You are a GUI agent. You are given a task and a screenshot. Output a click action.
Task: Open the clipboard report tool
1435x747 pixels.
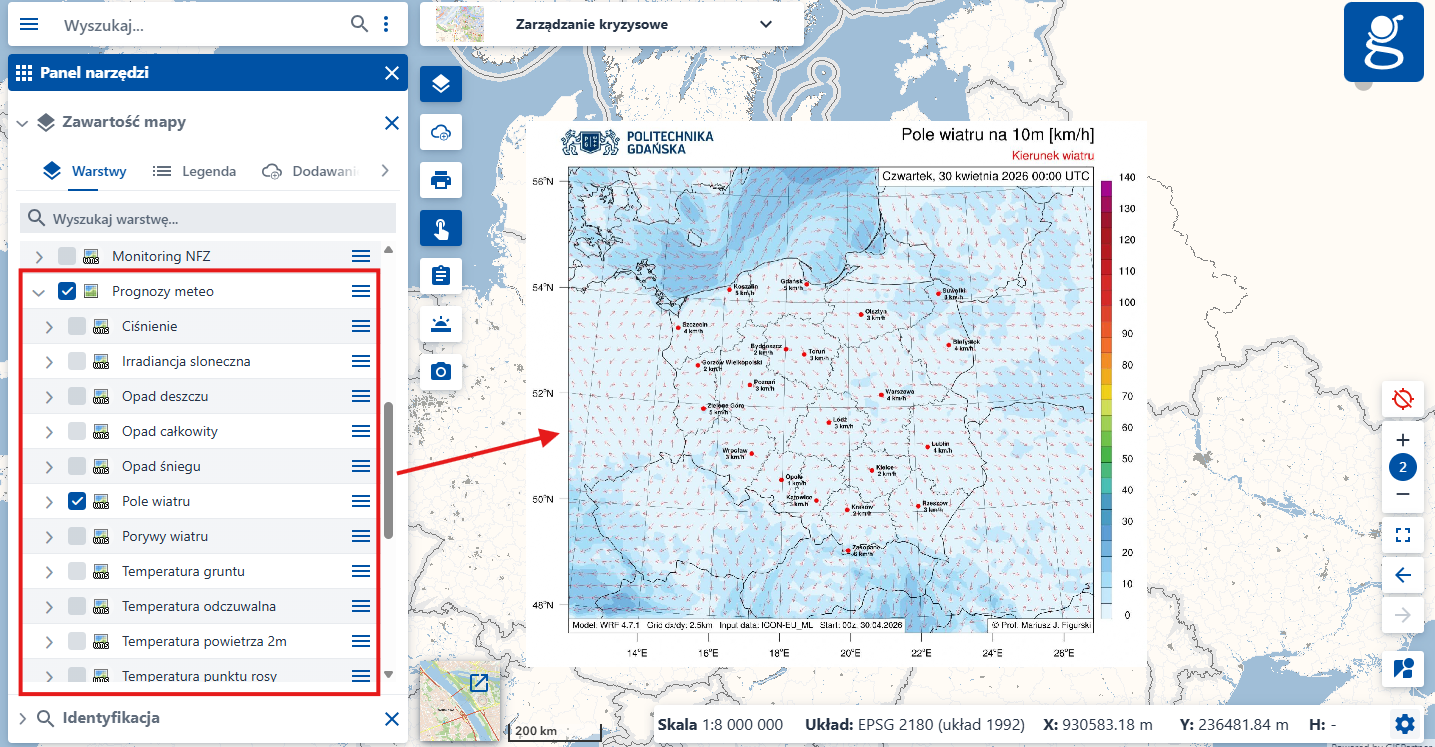[440, 276]
